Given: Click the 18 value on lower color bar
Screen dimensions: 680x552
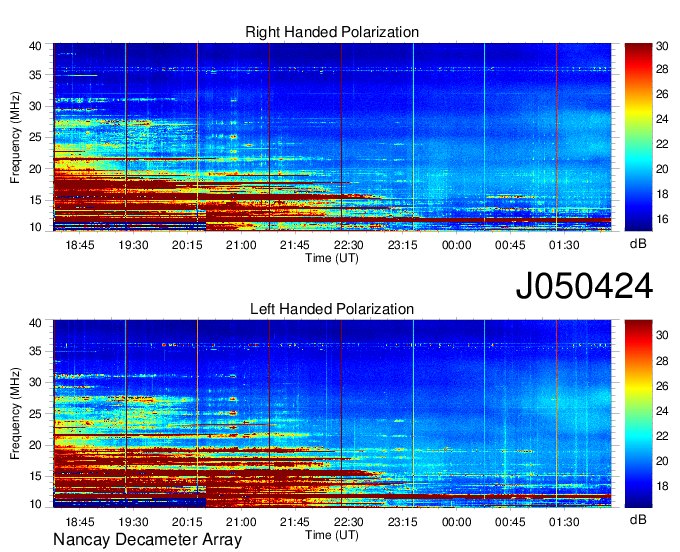Looking at the screenshot, I should click(662, 486).
